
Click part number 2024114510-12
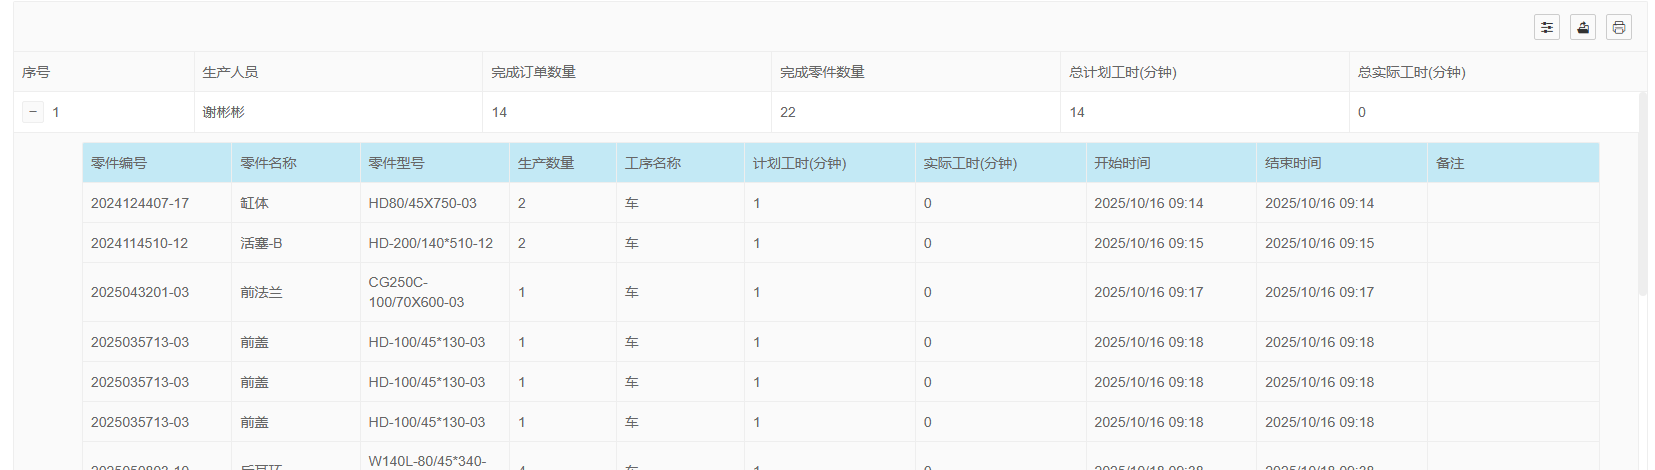coord(139,243)
